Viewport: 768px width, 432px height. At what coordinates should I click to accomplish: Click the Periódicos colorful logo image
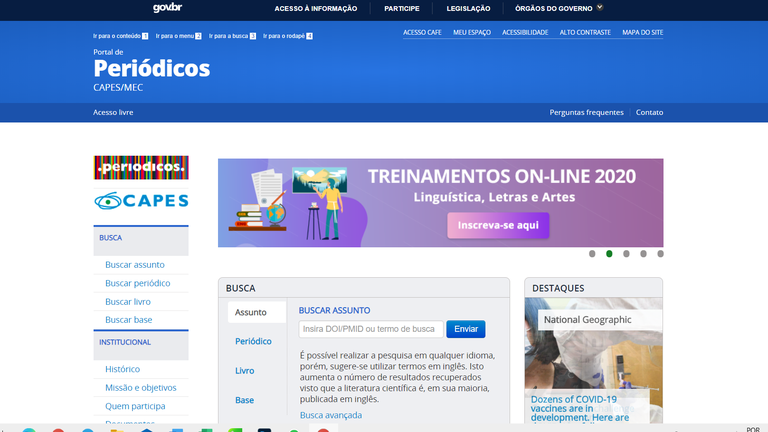(x=140, y=167)
